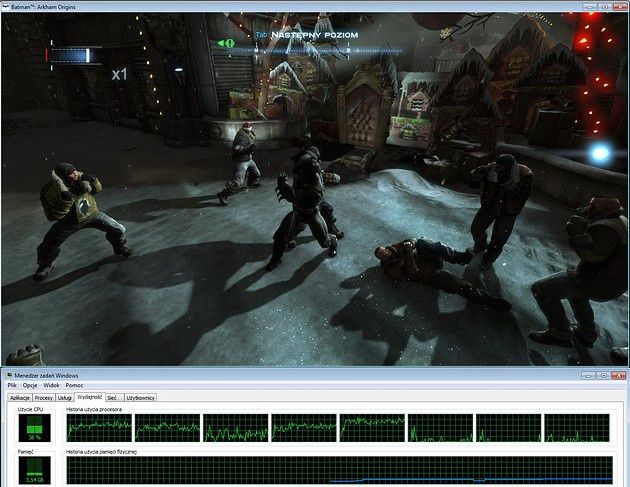Close the Batman Arkham Origins window

(x=620, y=6)
